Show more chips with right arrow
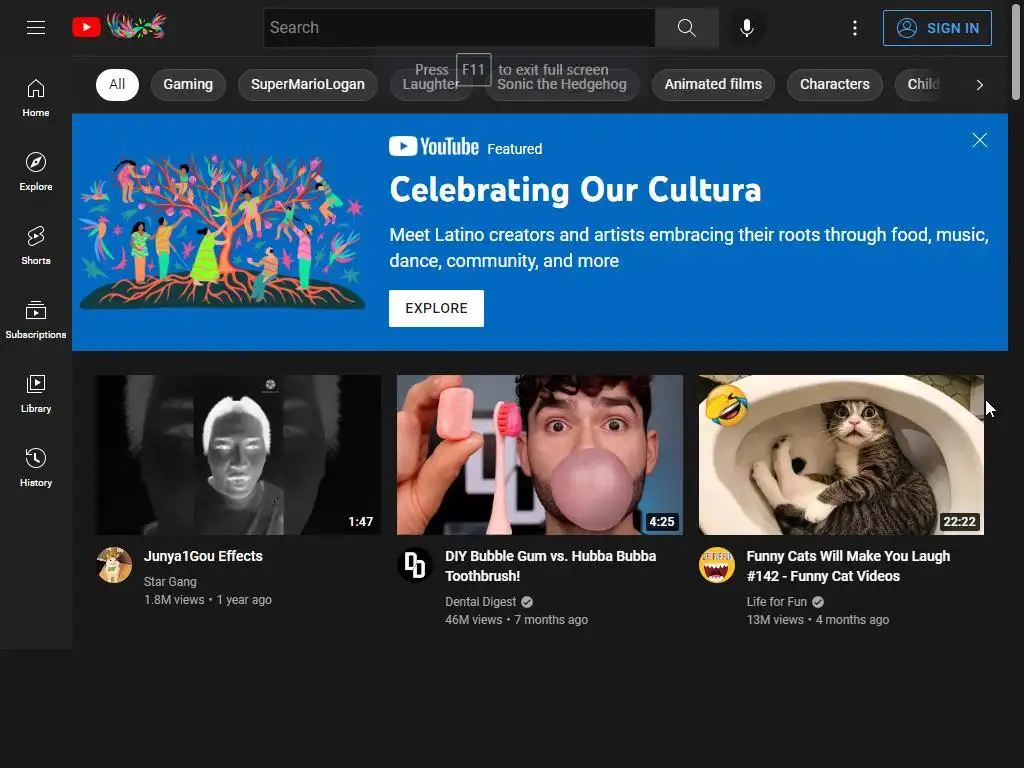1024x768 pixels. pos(979,85)
